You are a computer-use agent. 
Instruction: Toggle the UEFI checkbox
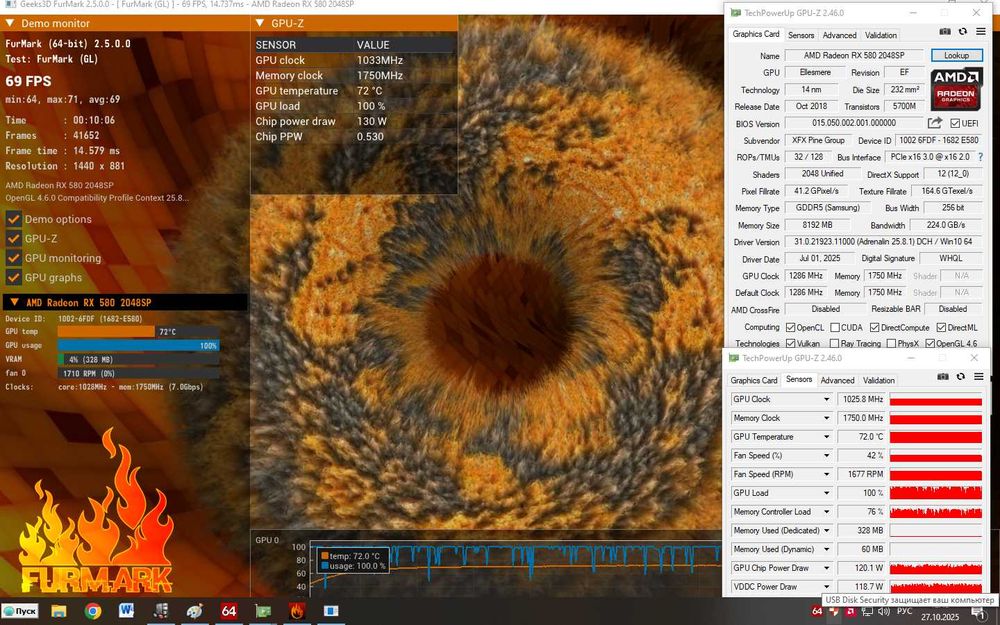coord(955,123)
